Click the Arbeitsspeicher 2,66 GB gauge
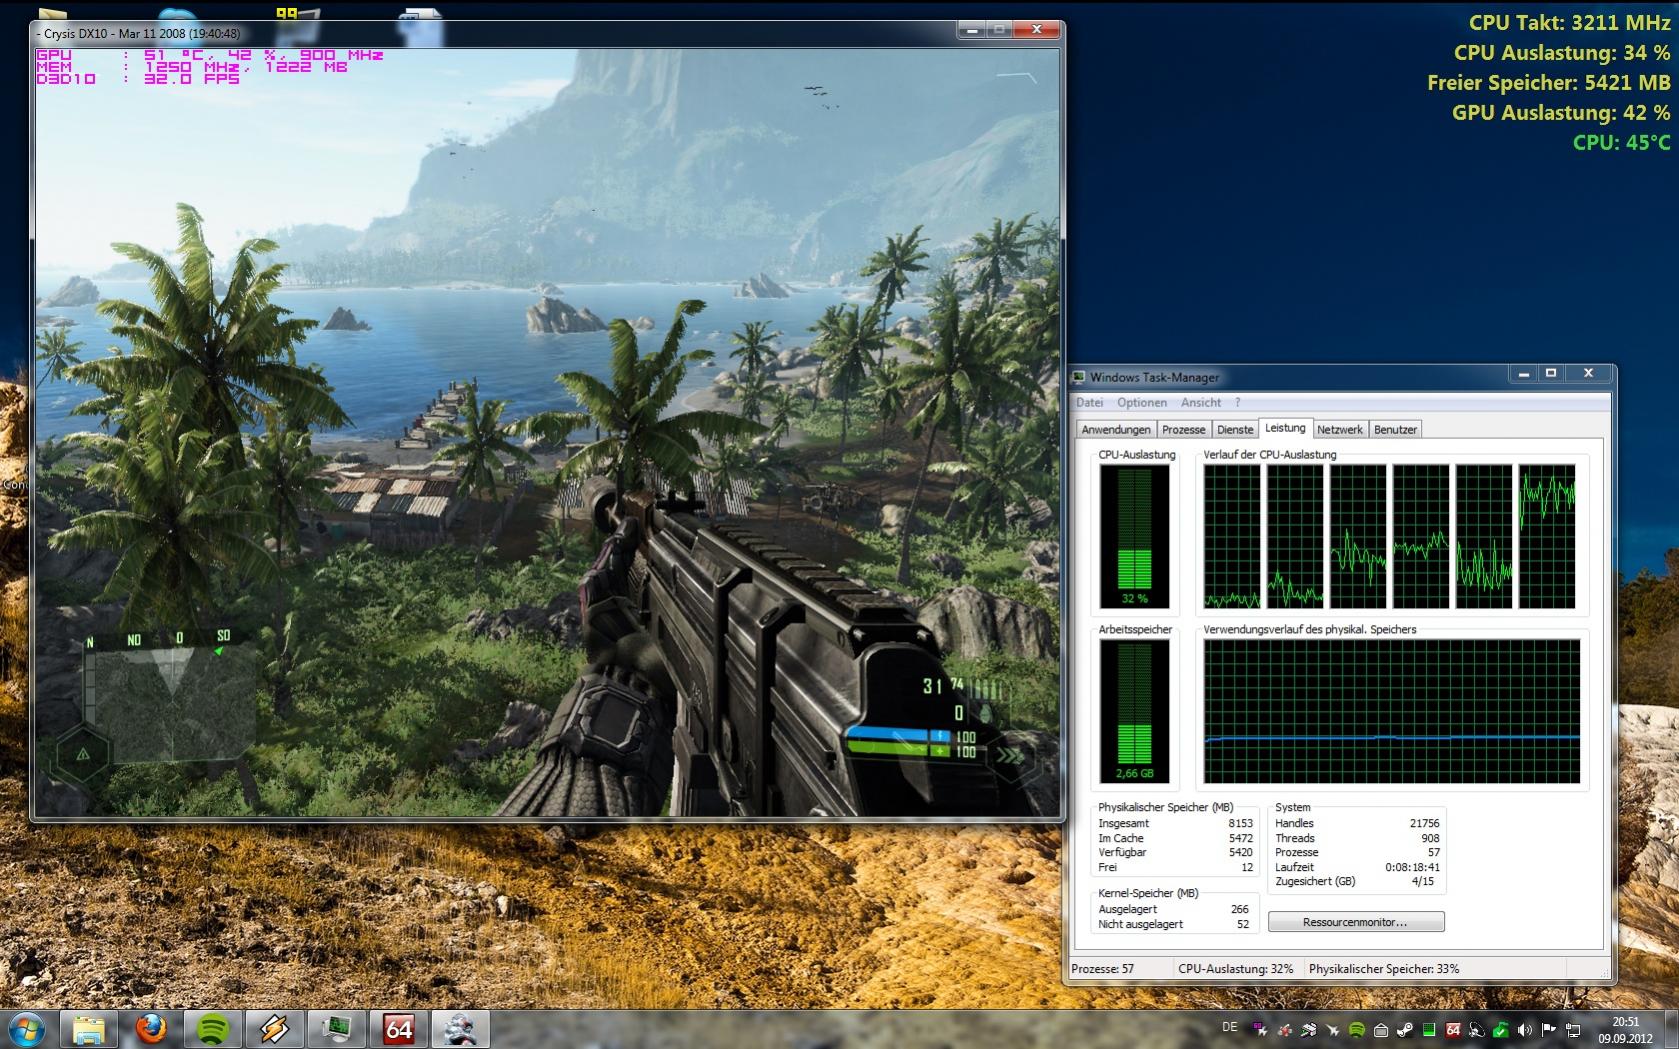This screenshot has width=1679, height=1049. point(1134,711)
